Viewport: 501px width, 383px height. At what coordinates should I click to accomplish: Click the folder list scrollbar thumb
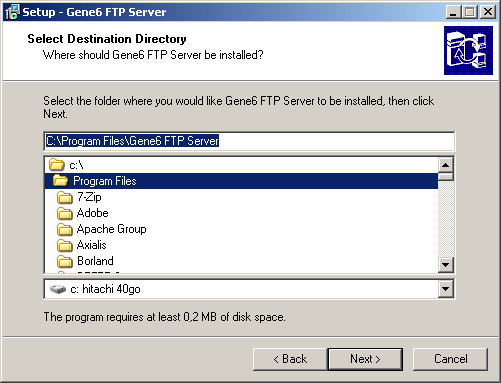click(446, 176)
